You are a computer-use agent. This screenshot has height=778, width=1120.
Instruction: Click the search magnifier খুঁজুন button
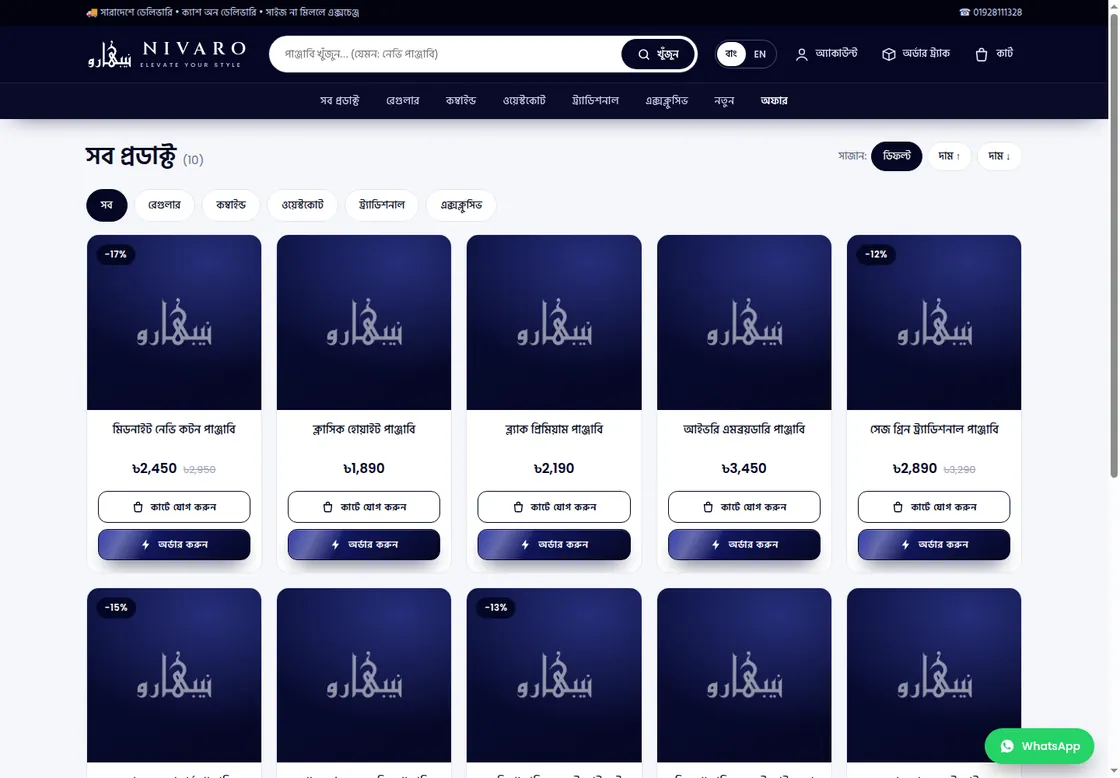[658, 54]
